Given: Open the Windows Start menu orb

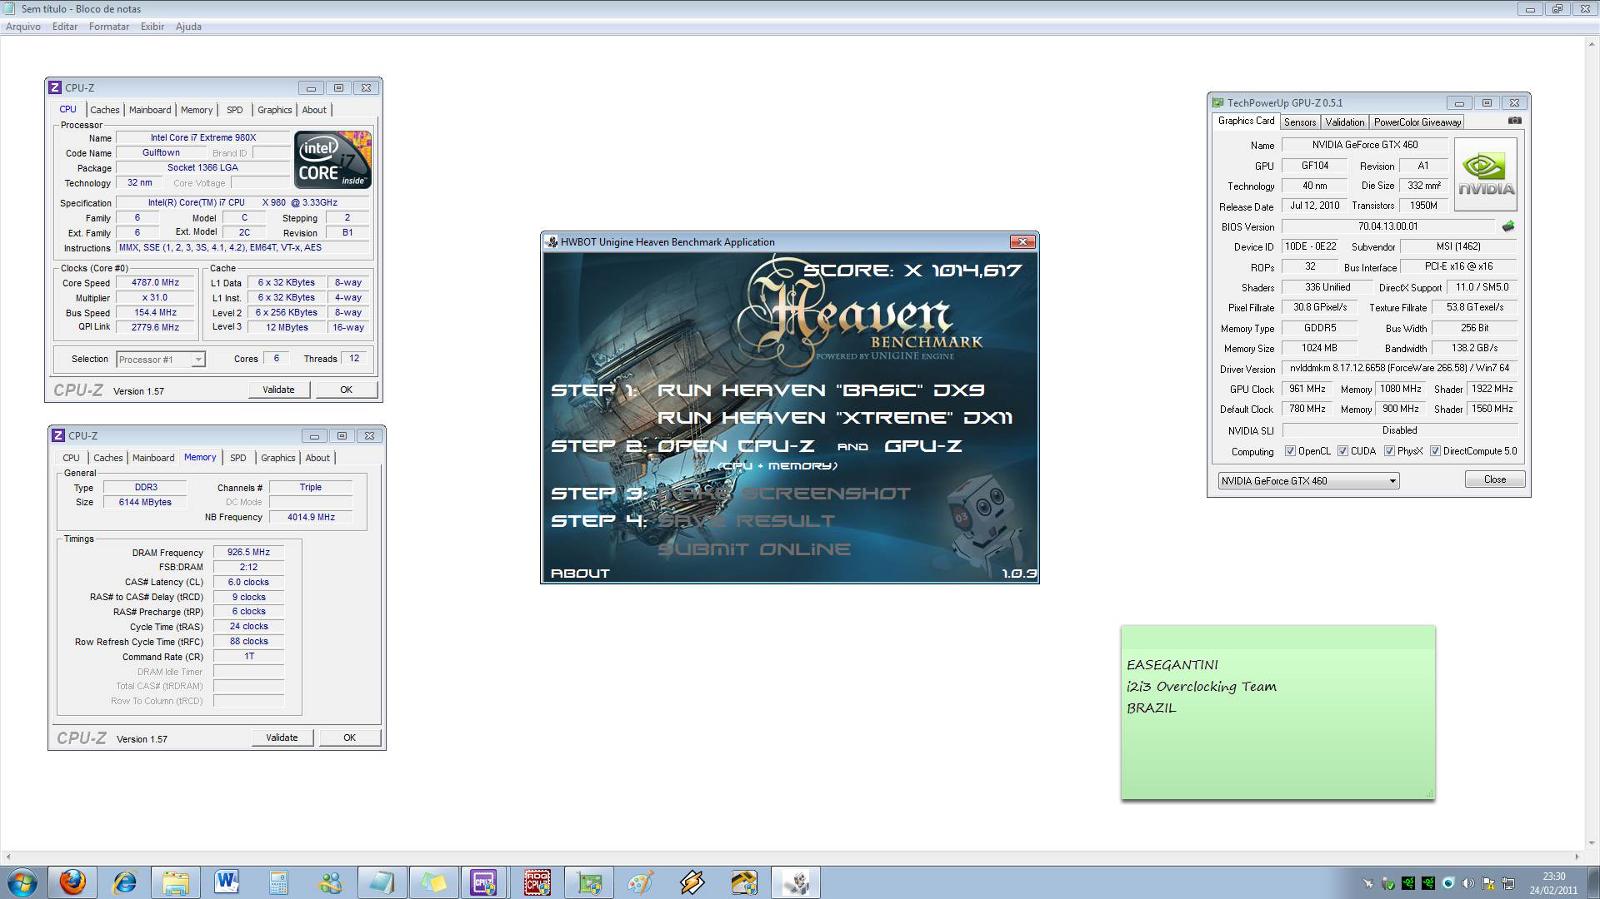Looking at the screenshot, I should coord(22,882).
